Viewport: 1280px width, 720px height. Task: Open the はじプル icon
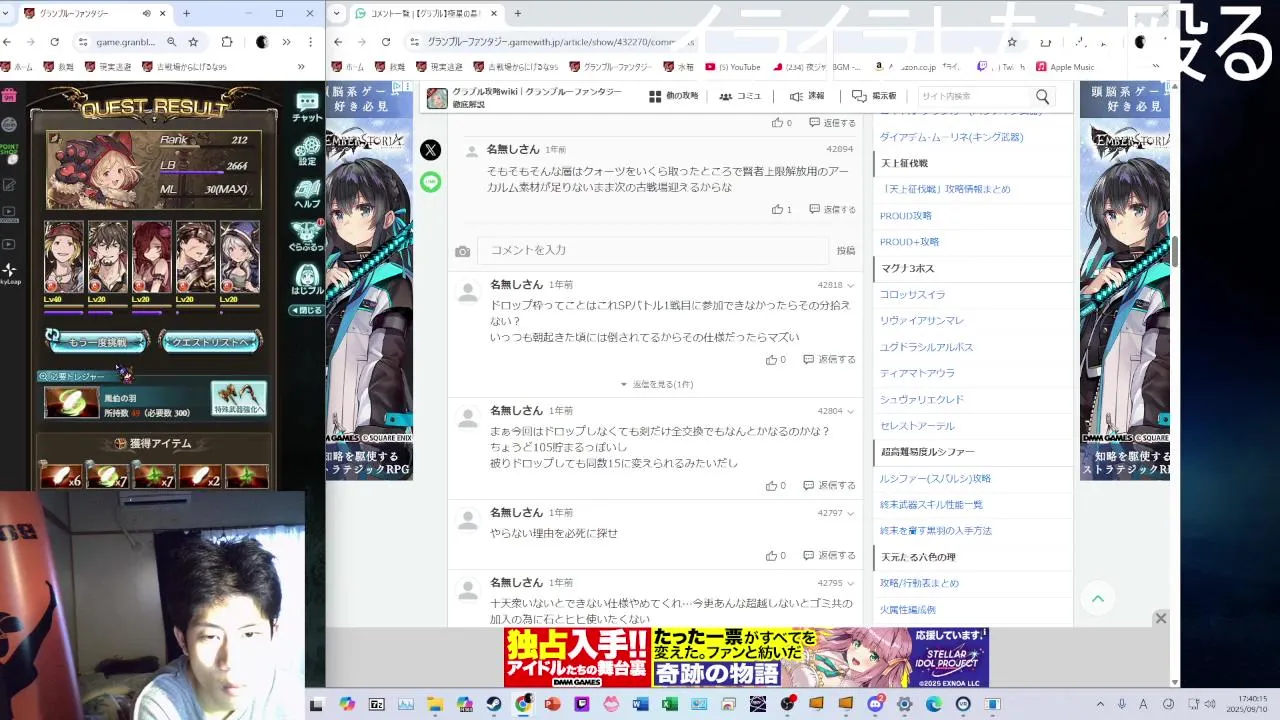click(x=307, y=279)
